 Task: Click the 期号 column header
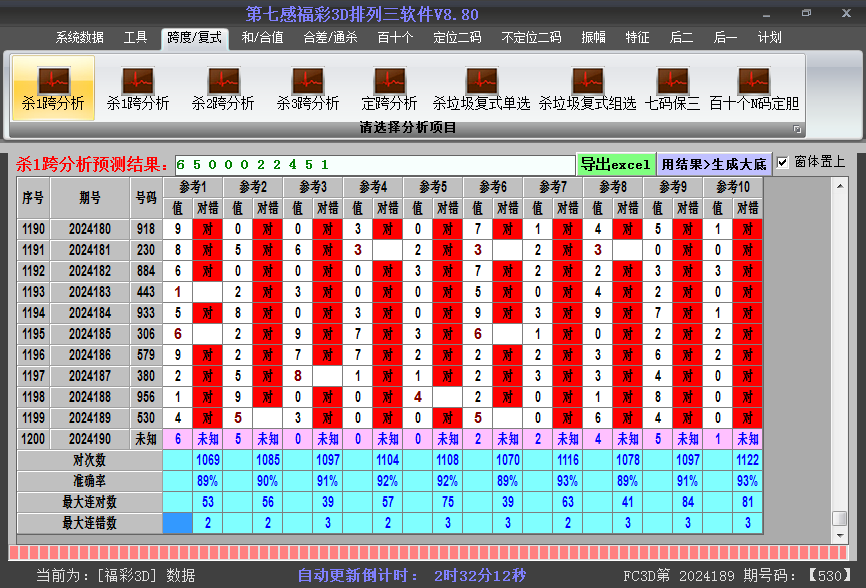(89, 198)
